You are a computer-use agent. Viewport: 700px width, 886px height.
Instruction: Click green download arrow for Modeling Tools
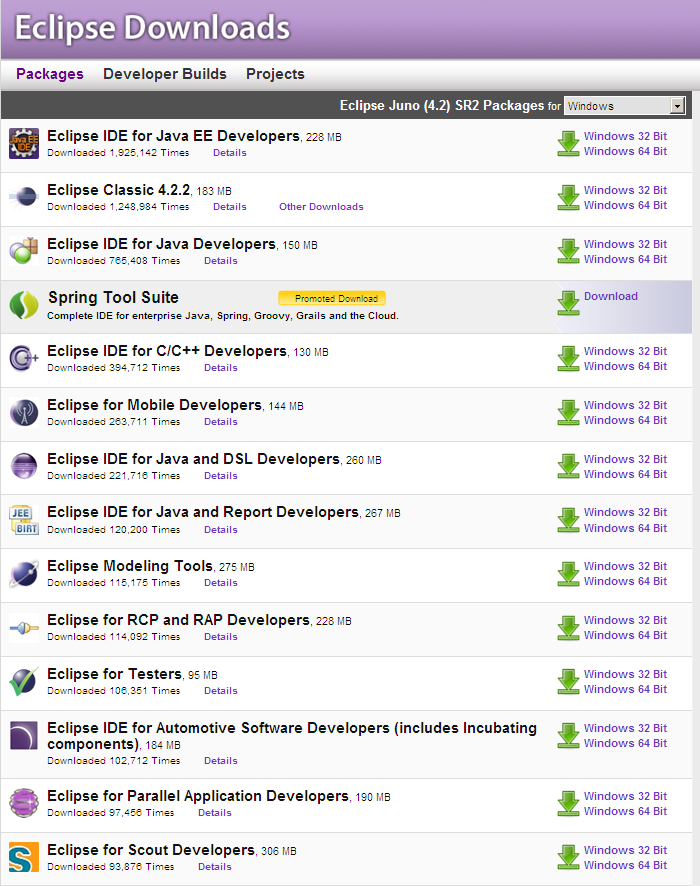click(568, 574)
